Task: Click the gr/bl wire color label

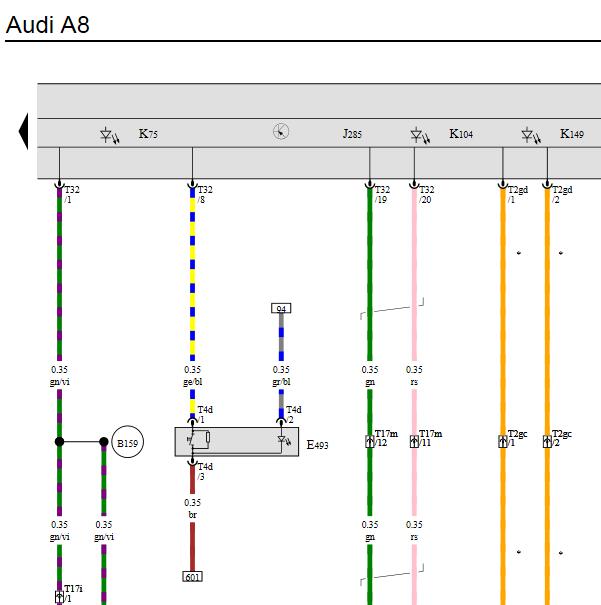Action: [281, 382]
